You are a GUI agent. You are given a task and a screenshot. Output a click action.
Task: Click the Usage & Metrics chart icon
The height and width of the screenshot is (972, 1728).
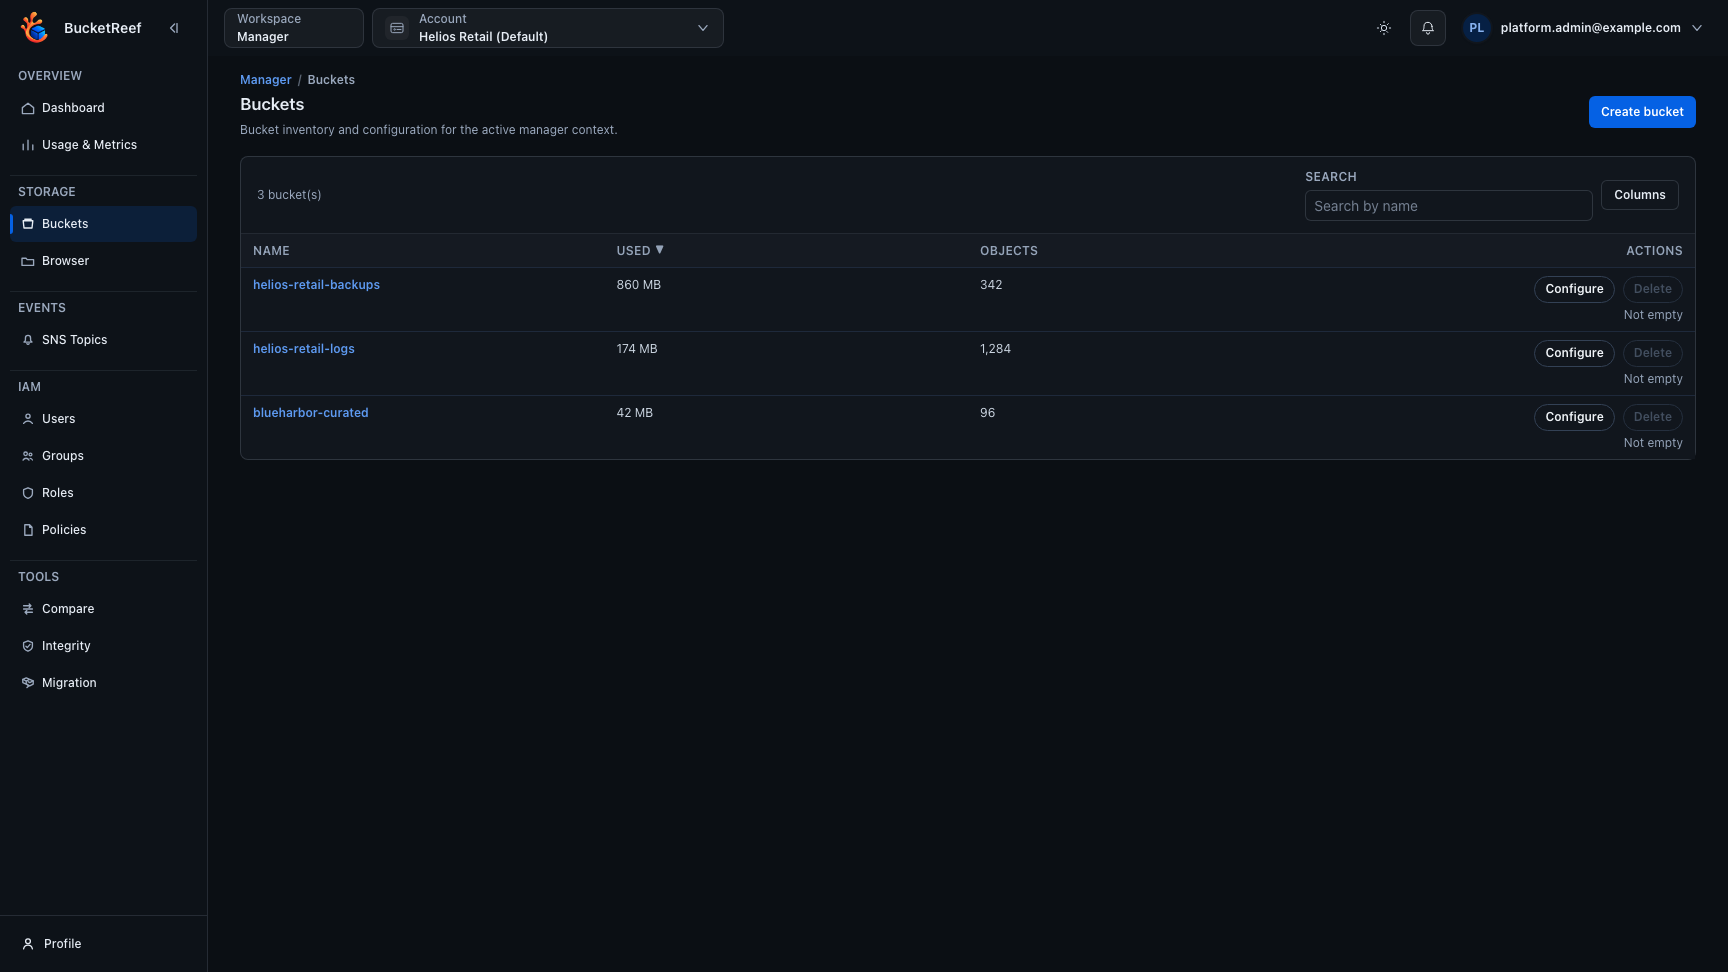click(x=28, y=145)
